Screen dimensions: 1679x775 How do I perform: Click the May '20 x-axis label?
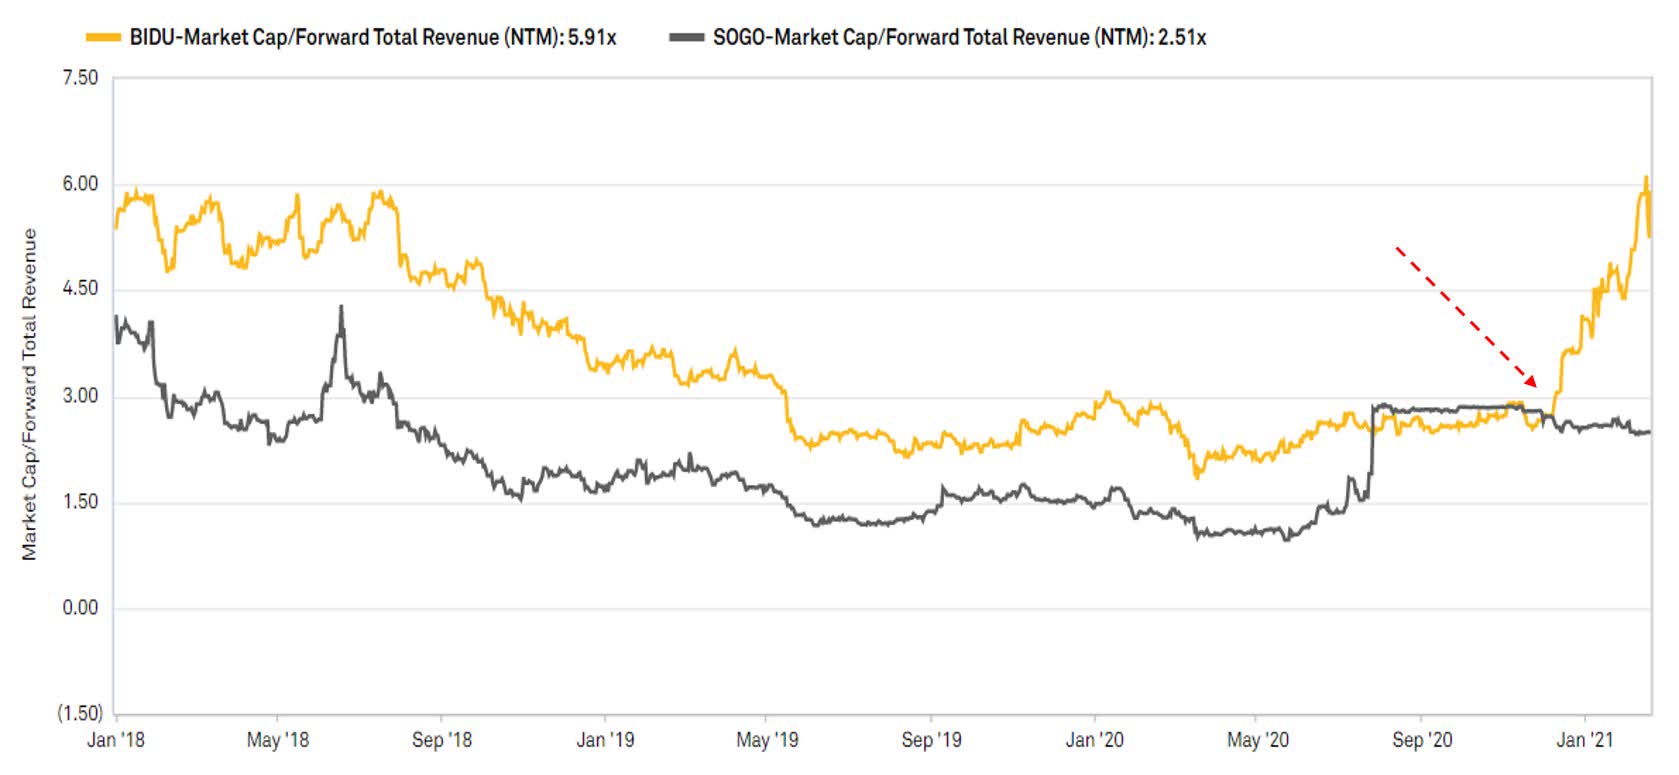click(x=1257, y=740)
